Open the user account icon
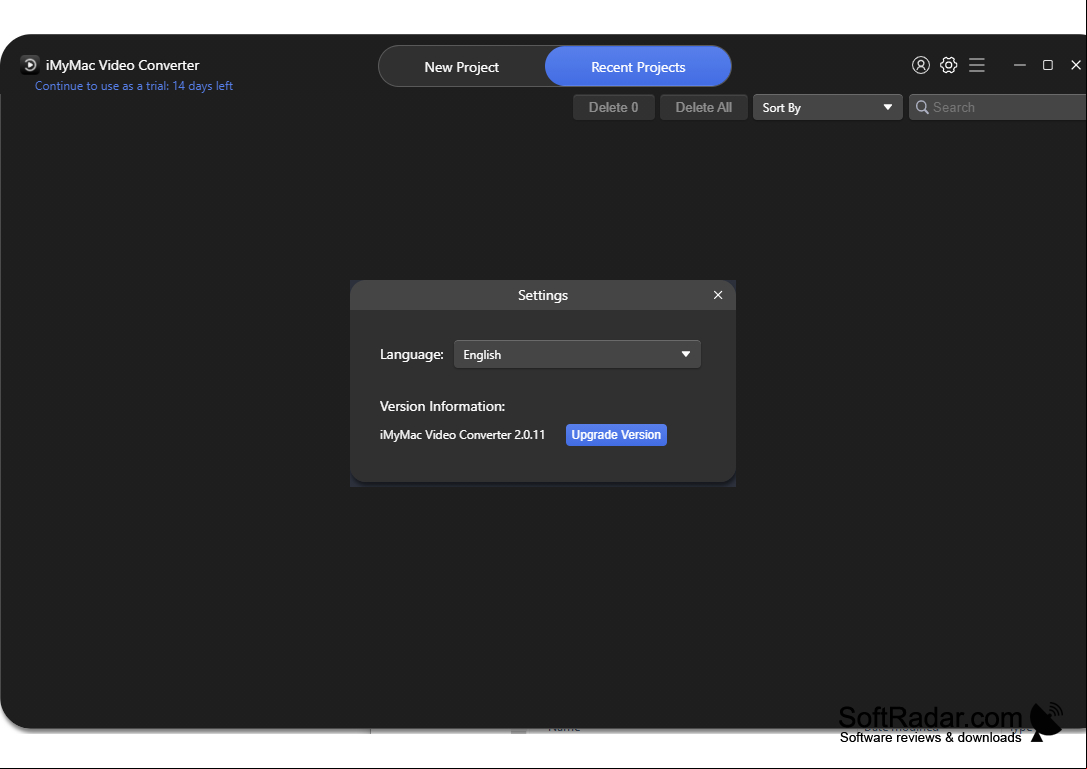This screenshot has height=769, width=1087. 920,65
